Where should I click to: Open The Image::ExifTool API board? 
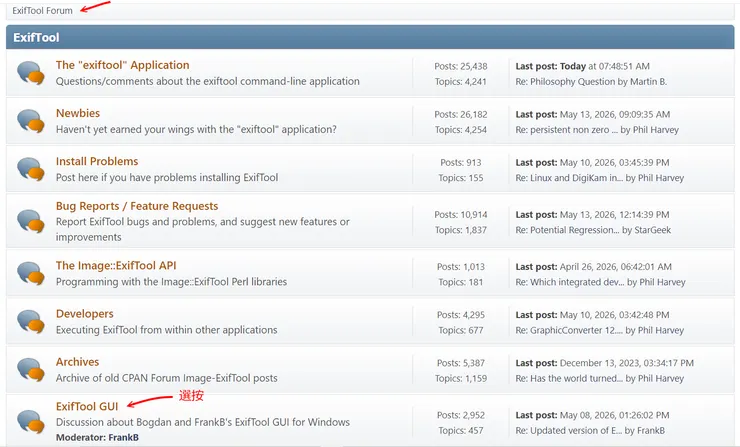coord(116,266)
